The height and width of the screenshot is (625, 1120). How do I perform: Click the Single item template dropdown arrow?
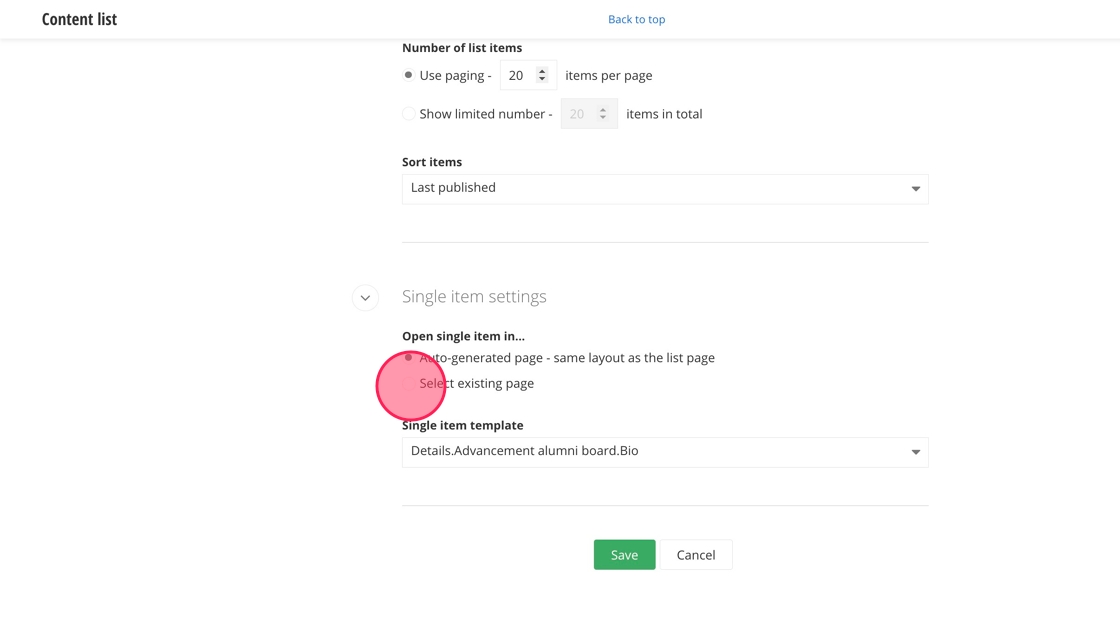pyautogui.click(x=915, y=452)
